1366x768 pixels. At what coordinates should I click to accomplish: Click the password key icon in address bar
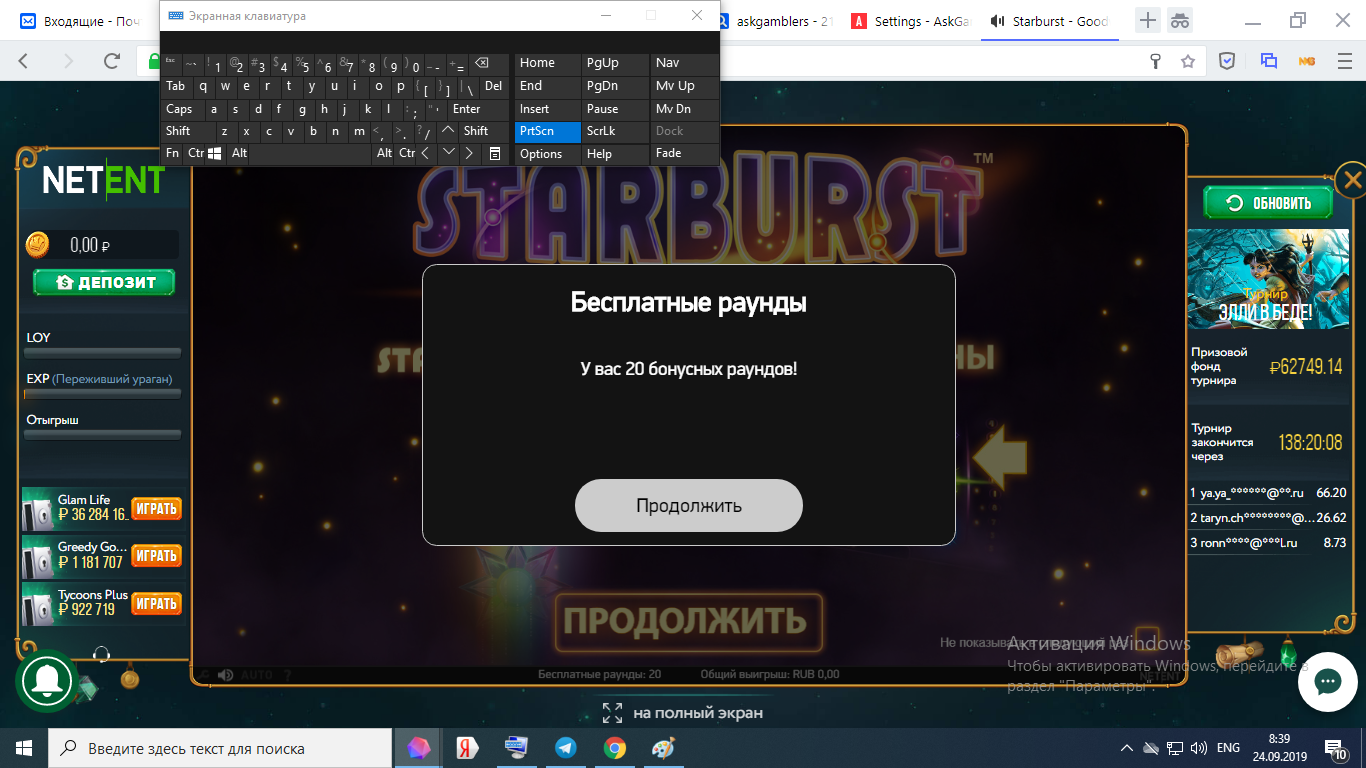(1156, 61)
